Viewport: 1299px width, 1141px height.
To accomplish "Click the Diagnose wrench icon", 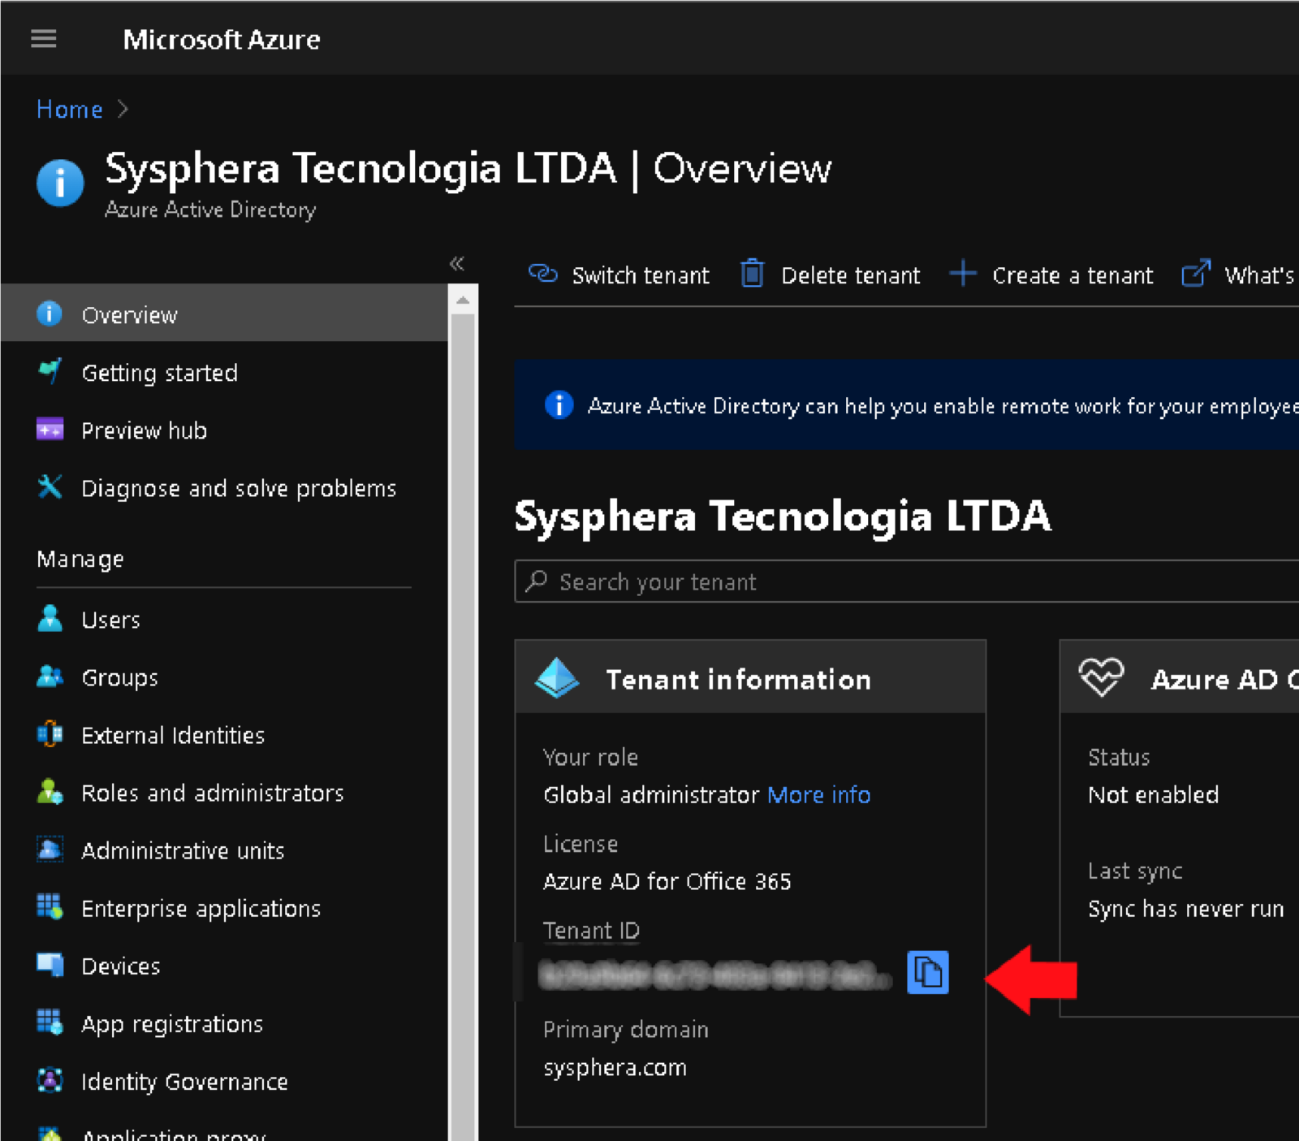I will [49, 487].
